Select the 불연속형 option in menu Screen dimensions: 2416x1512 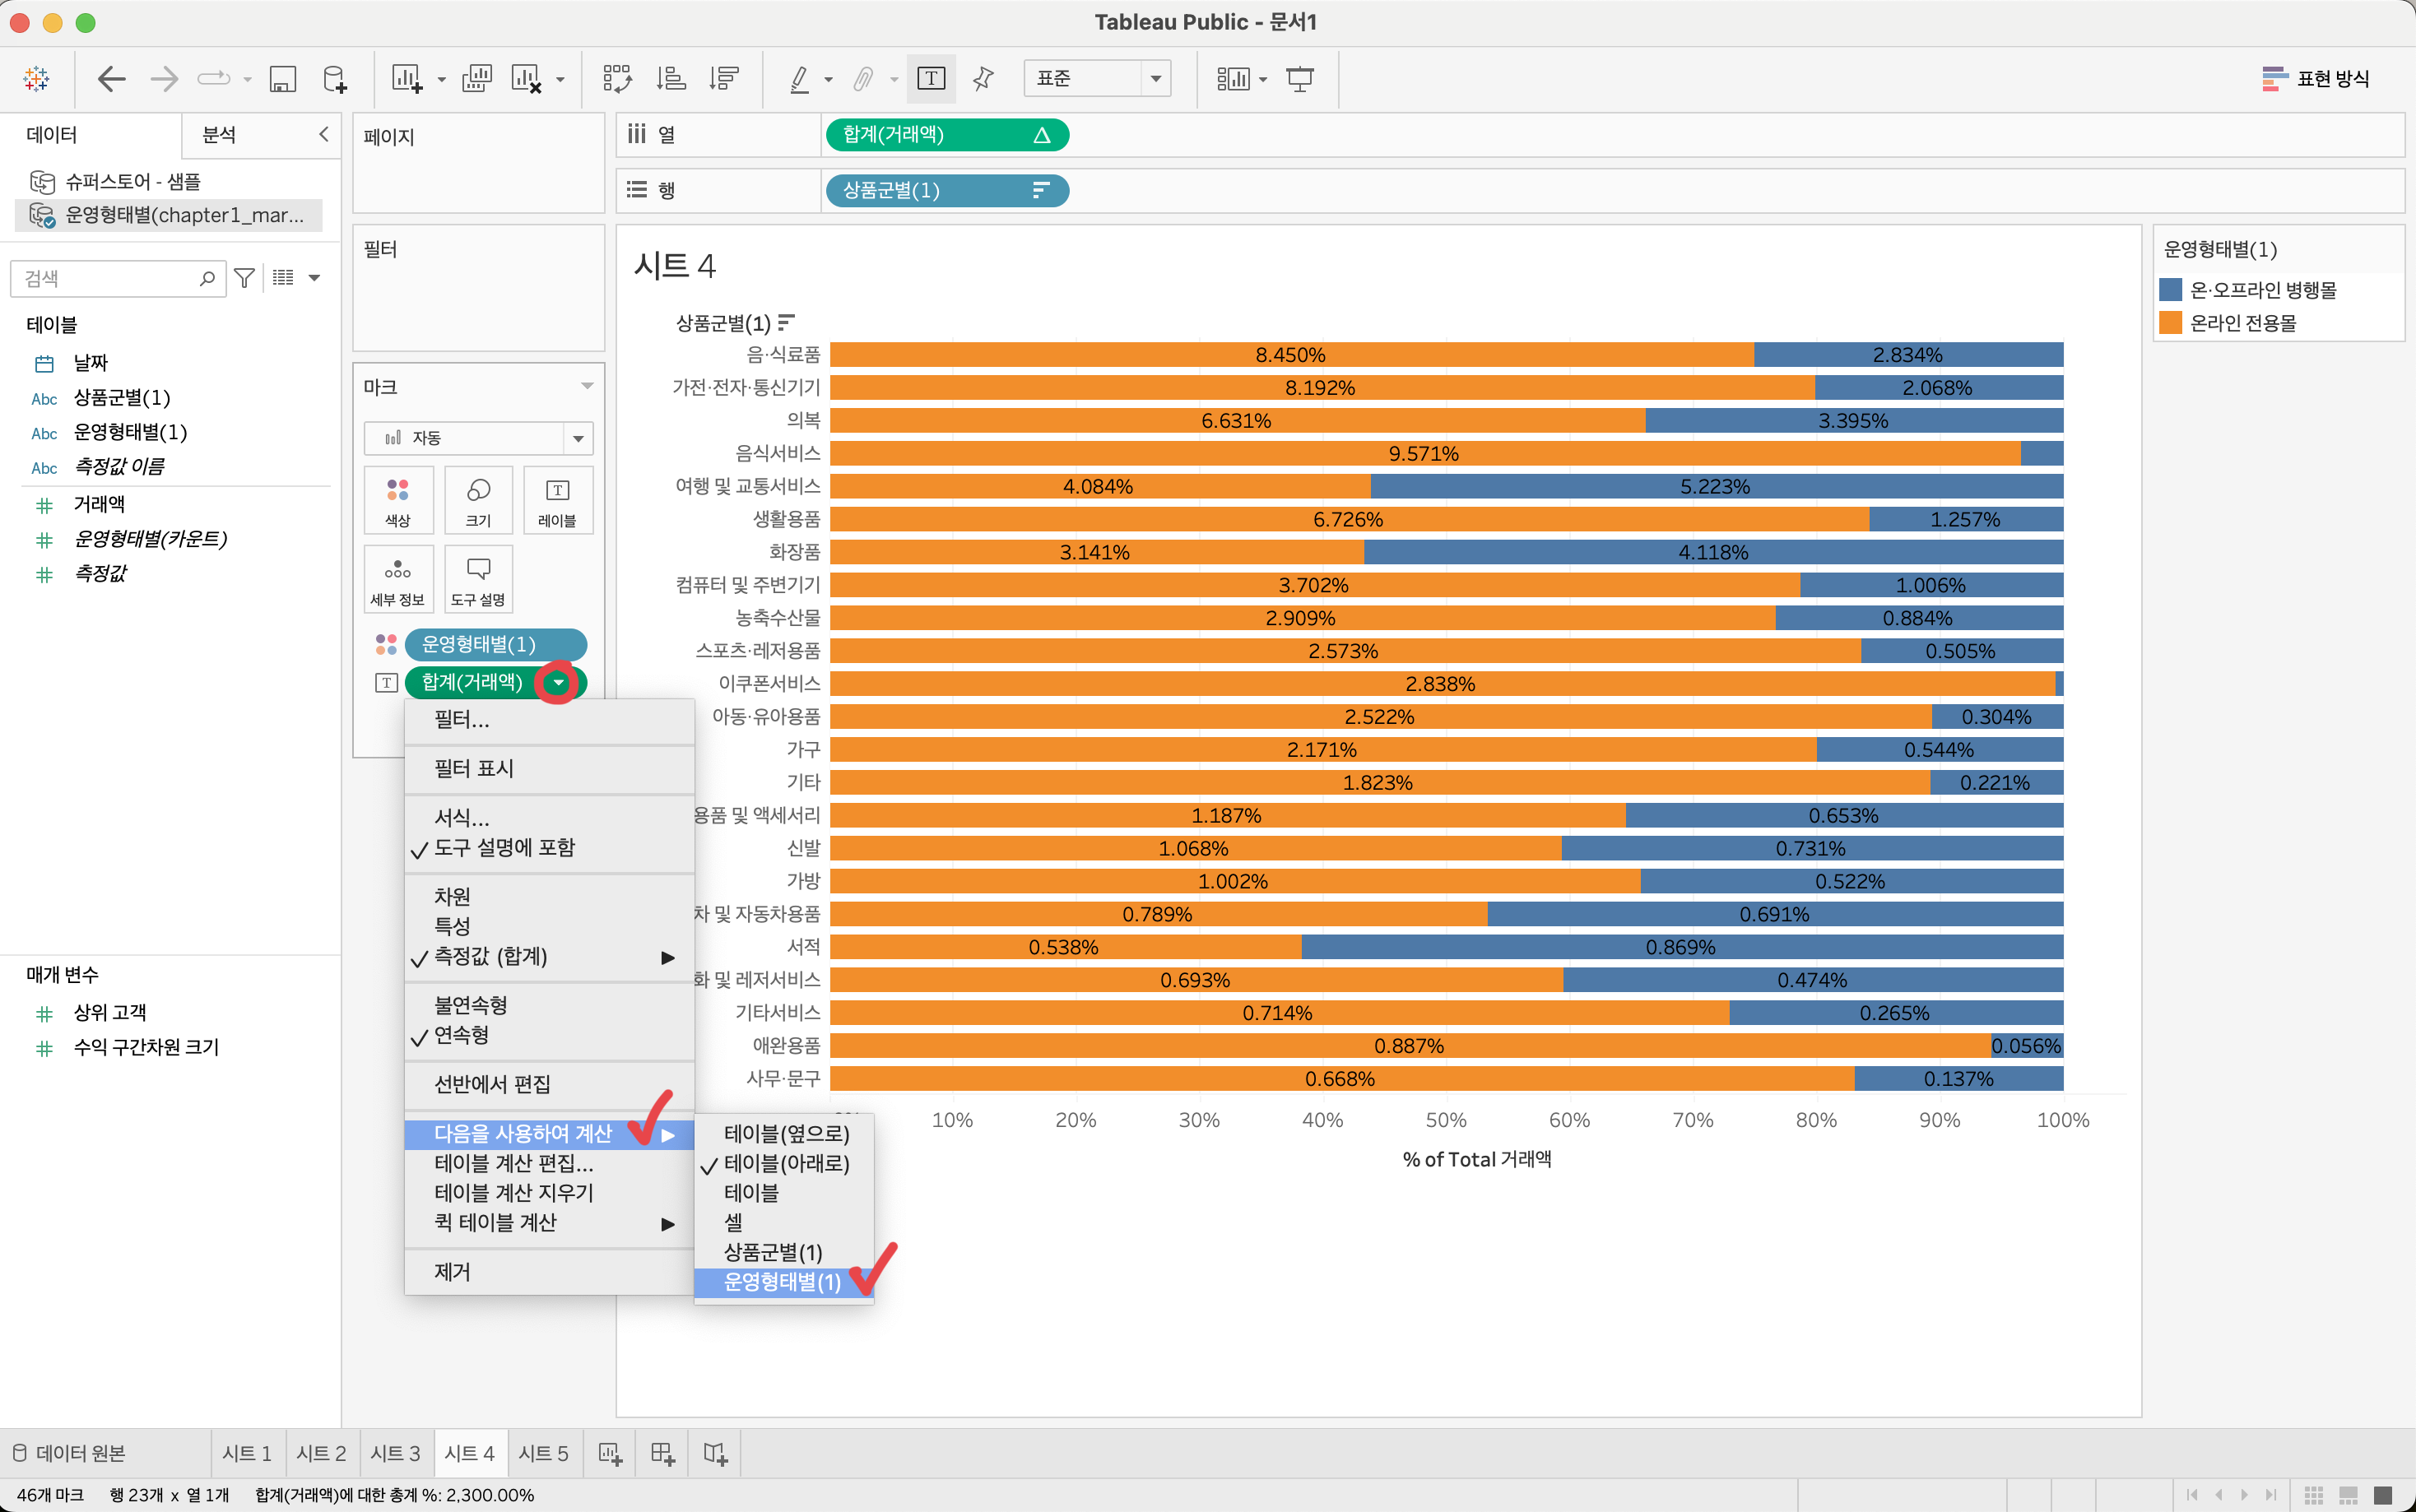(x=470, y=1005)
